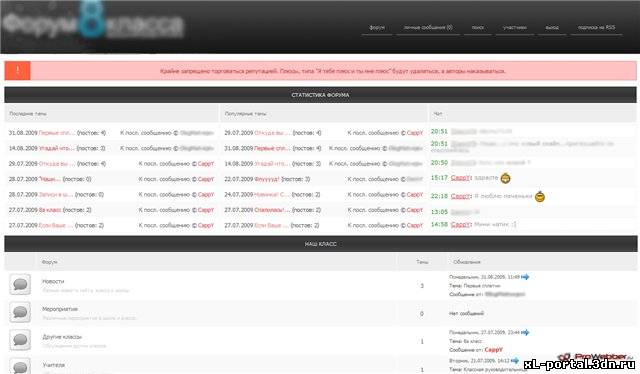Screen dimensions: 640x374
Task: Open поиск in top navigation
Action: click(478, 27)
